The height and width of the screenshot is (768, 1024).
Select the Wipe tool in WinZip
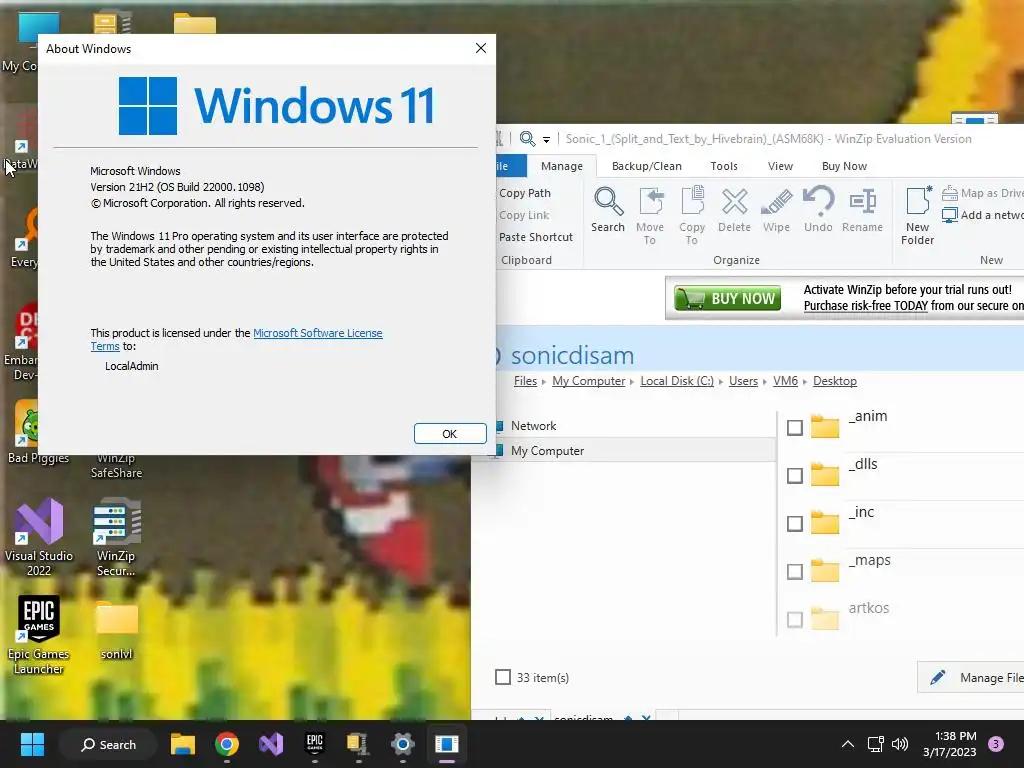point(776,209)
